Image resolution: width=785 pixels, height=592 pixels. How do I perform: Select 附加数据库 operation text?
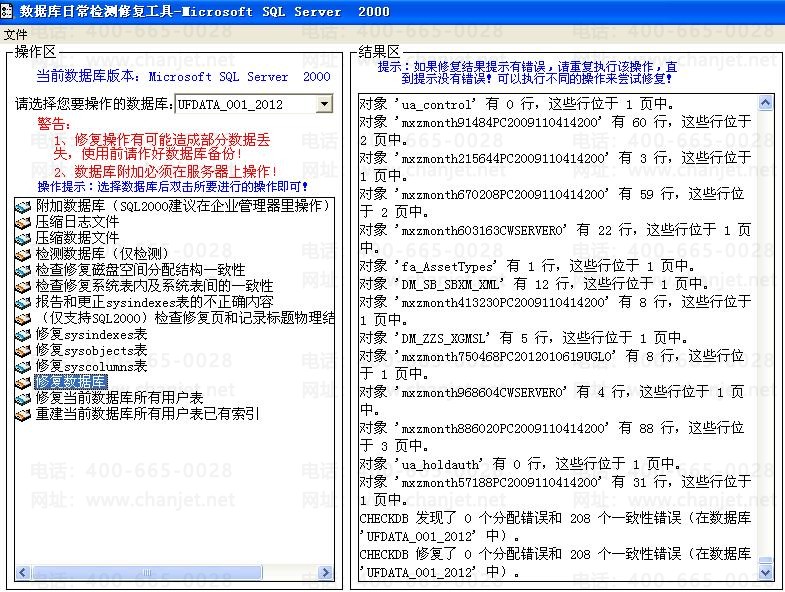click(x=184, y=206)
